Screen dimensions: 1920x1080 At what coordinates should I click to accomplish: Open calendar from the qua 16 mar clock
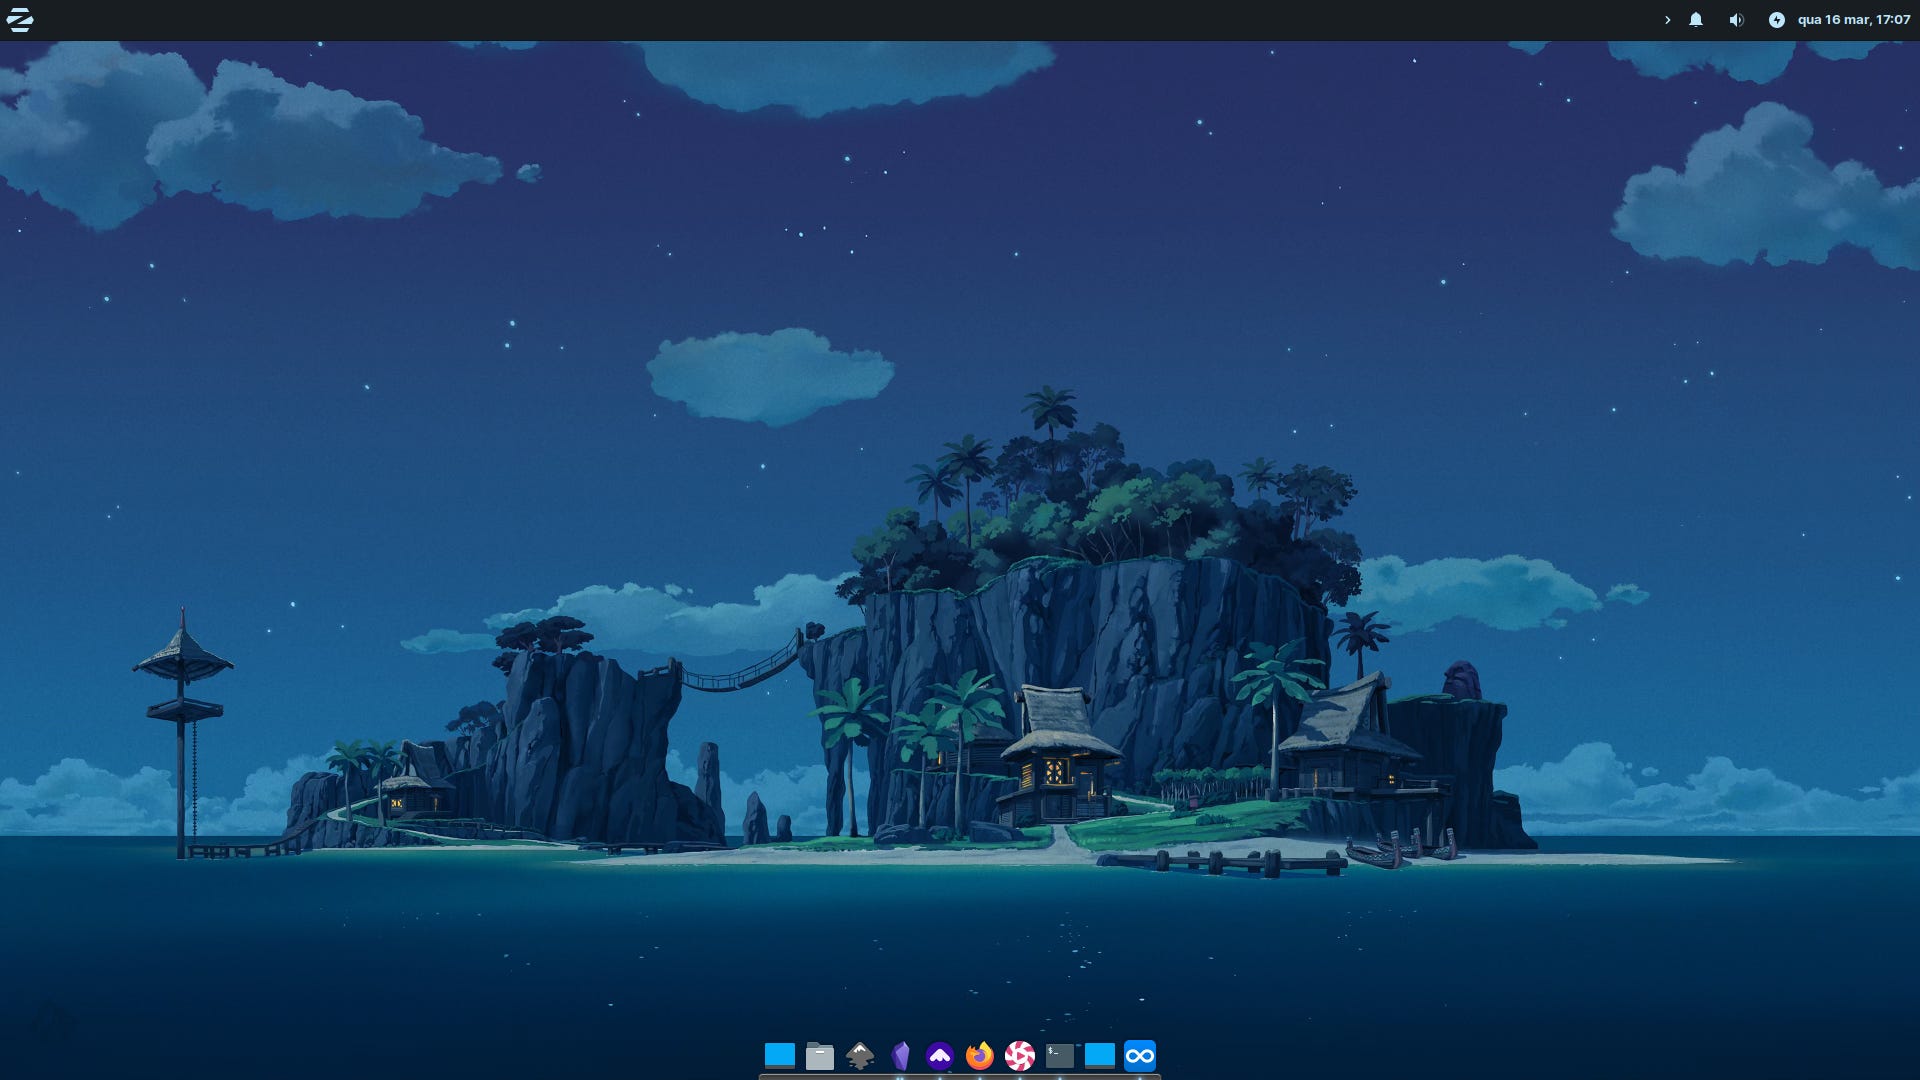pyautogui.click(x=1853, y=20)
